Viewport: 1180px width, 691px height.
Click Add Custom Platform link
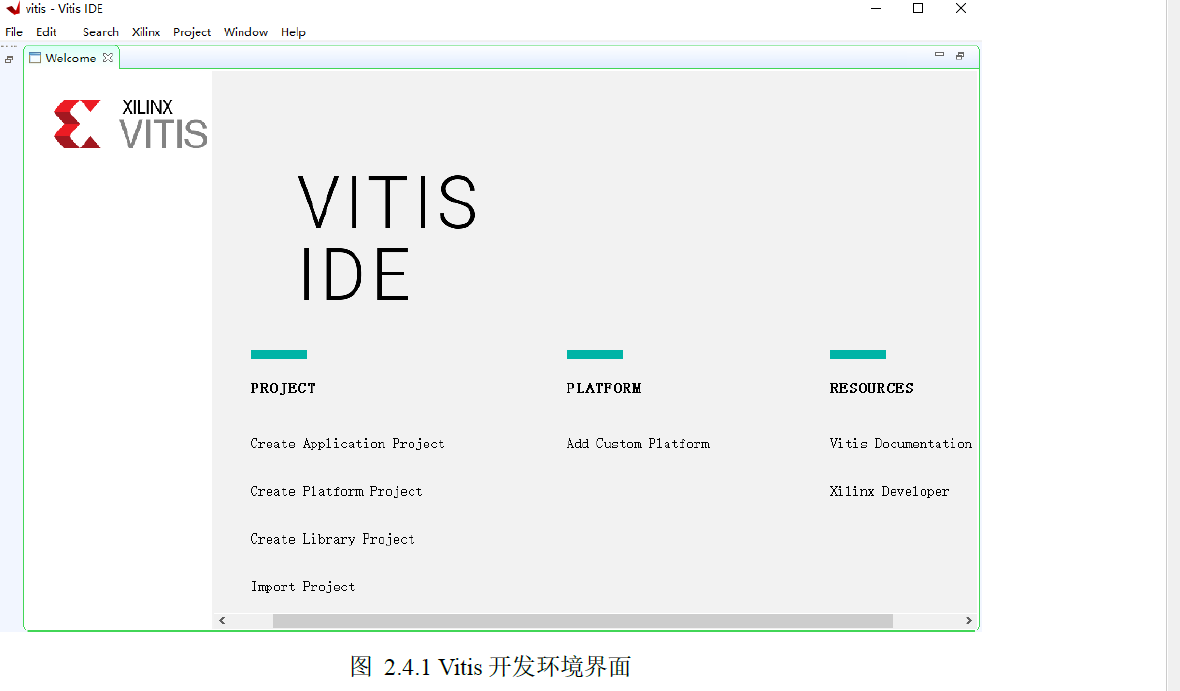point(637,443)
